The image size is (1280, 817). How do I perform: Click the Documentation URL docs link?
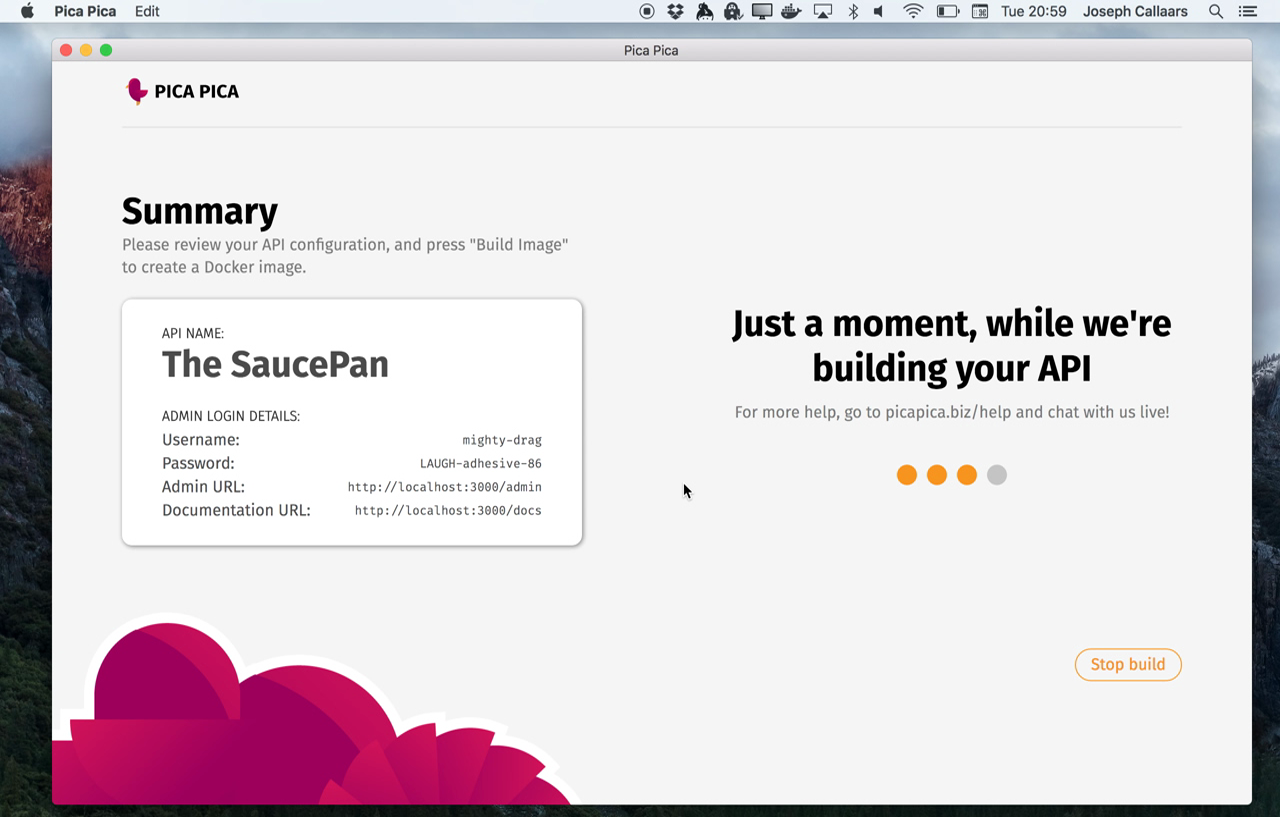point(448,511)
